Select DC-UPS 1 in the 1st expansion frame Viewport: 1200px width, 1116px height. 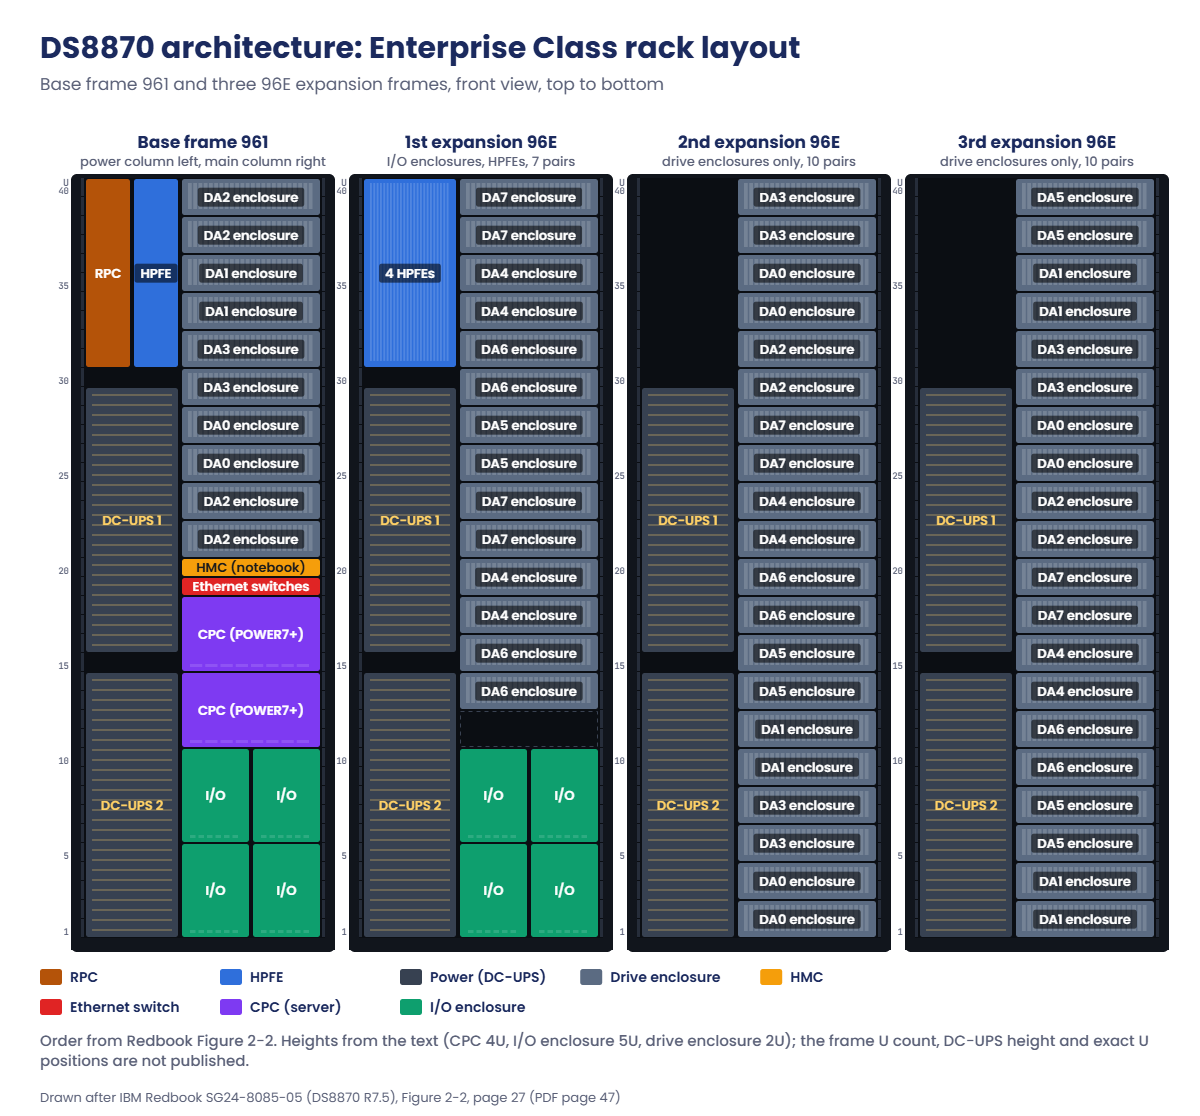coord(410,520)
